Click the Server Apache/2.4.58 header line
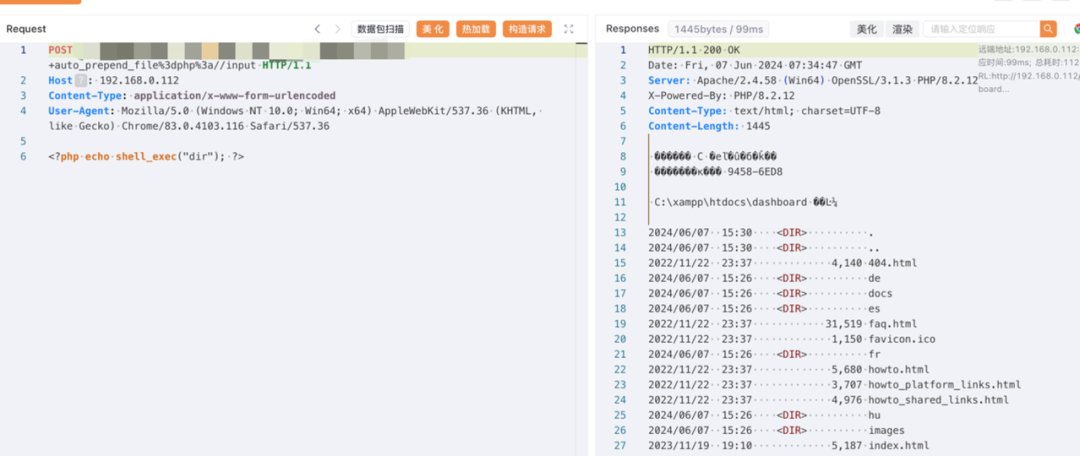1080x456 pixels. 813,81
